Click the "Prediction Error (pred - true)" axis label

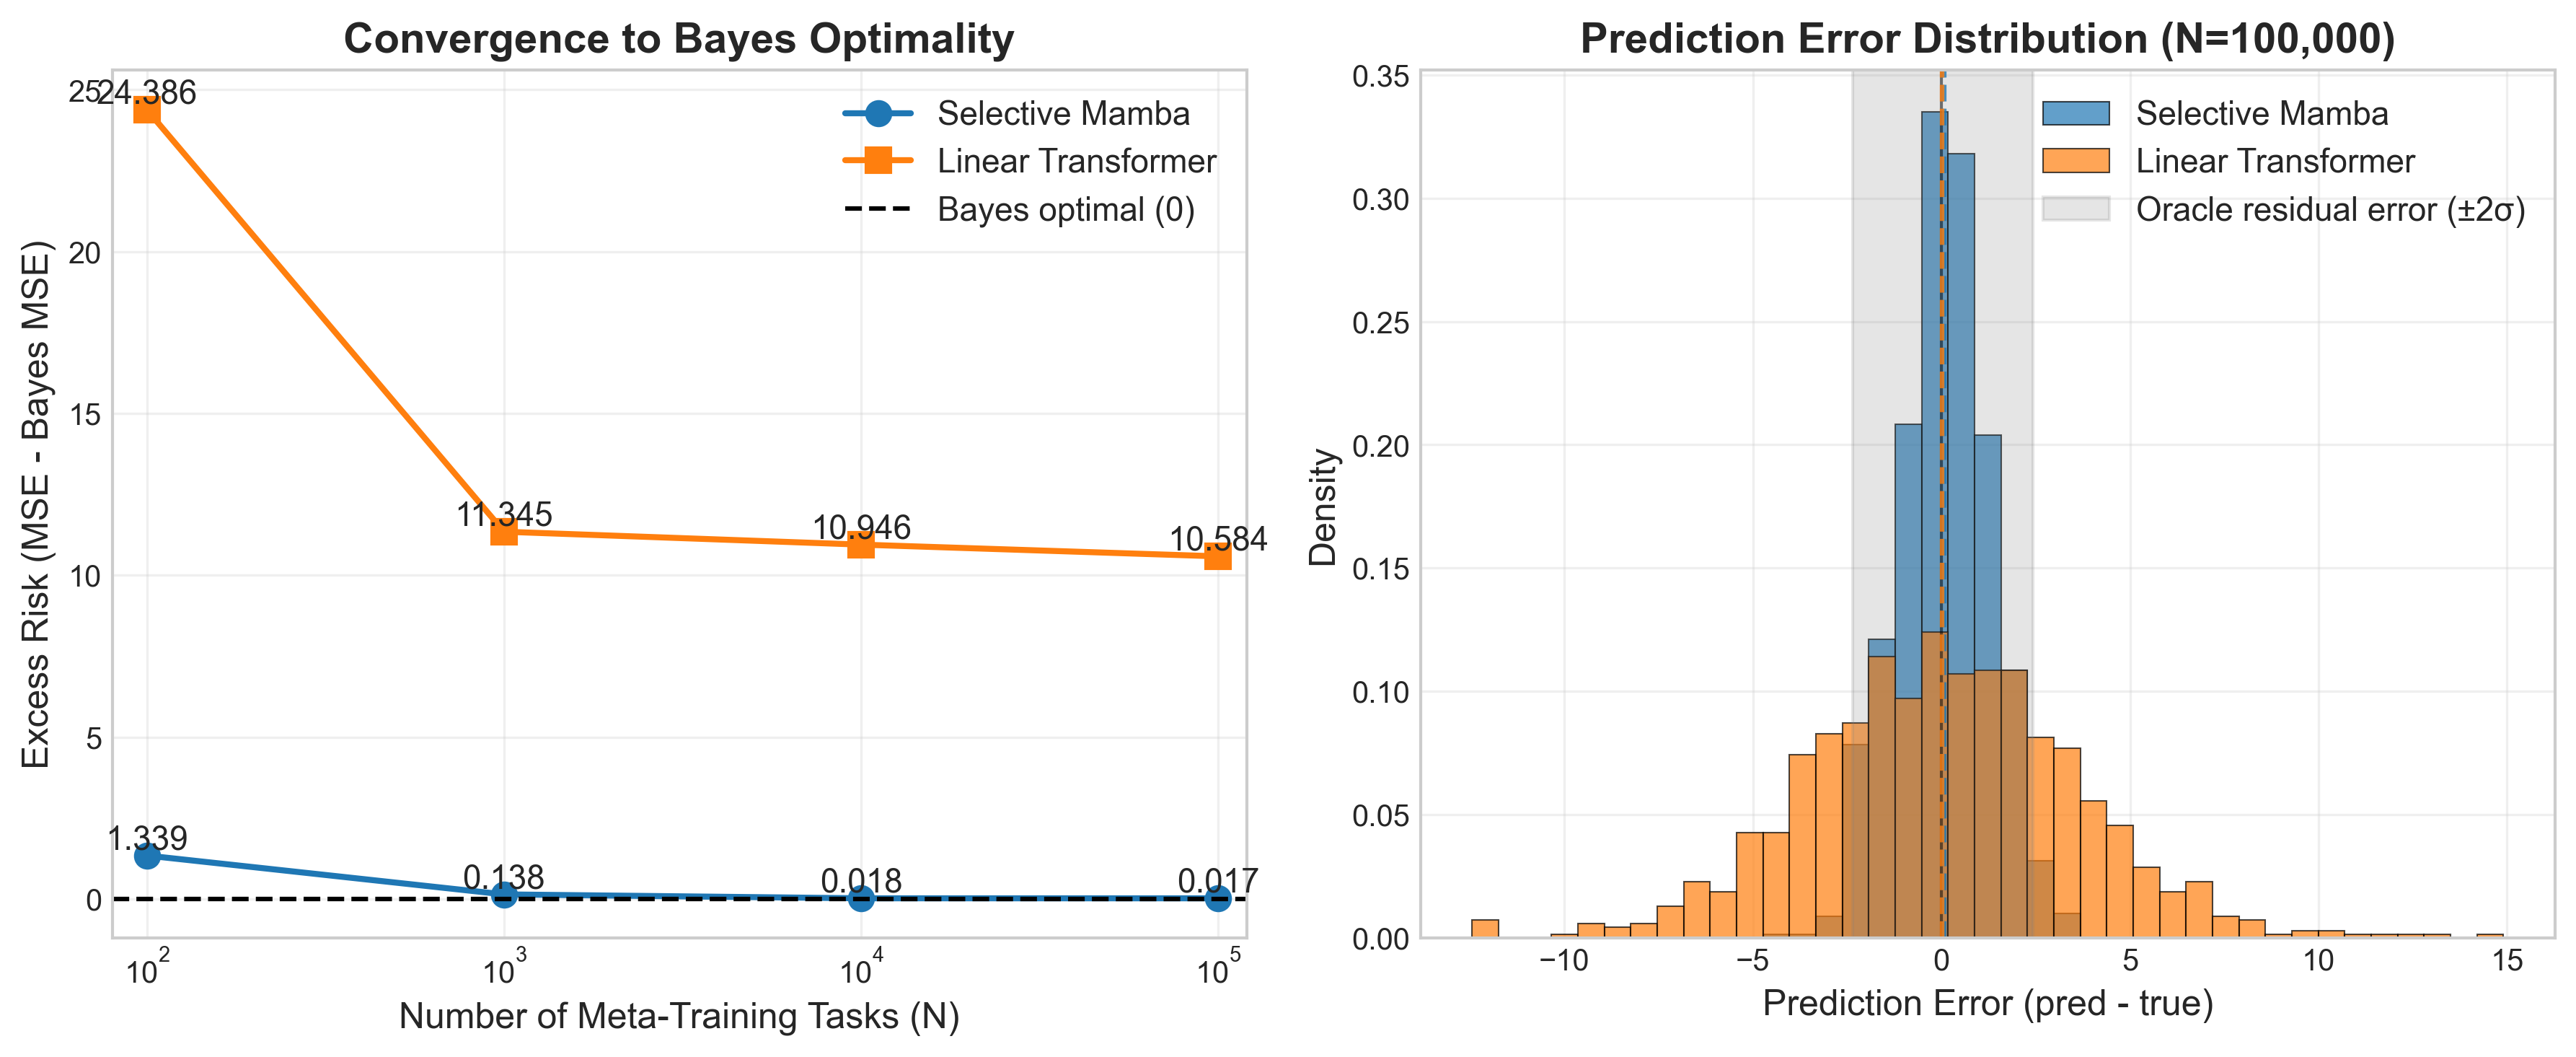(1987, 1003)
